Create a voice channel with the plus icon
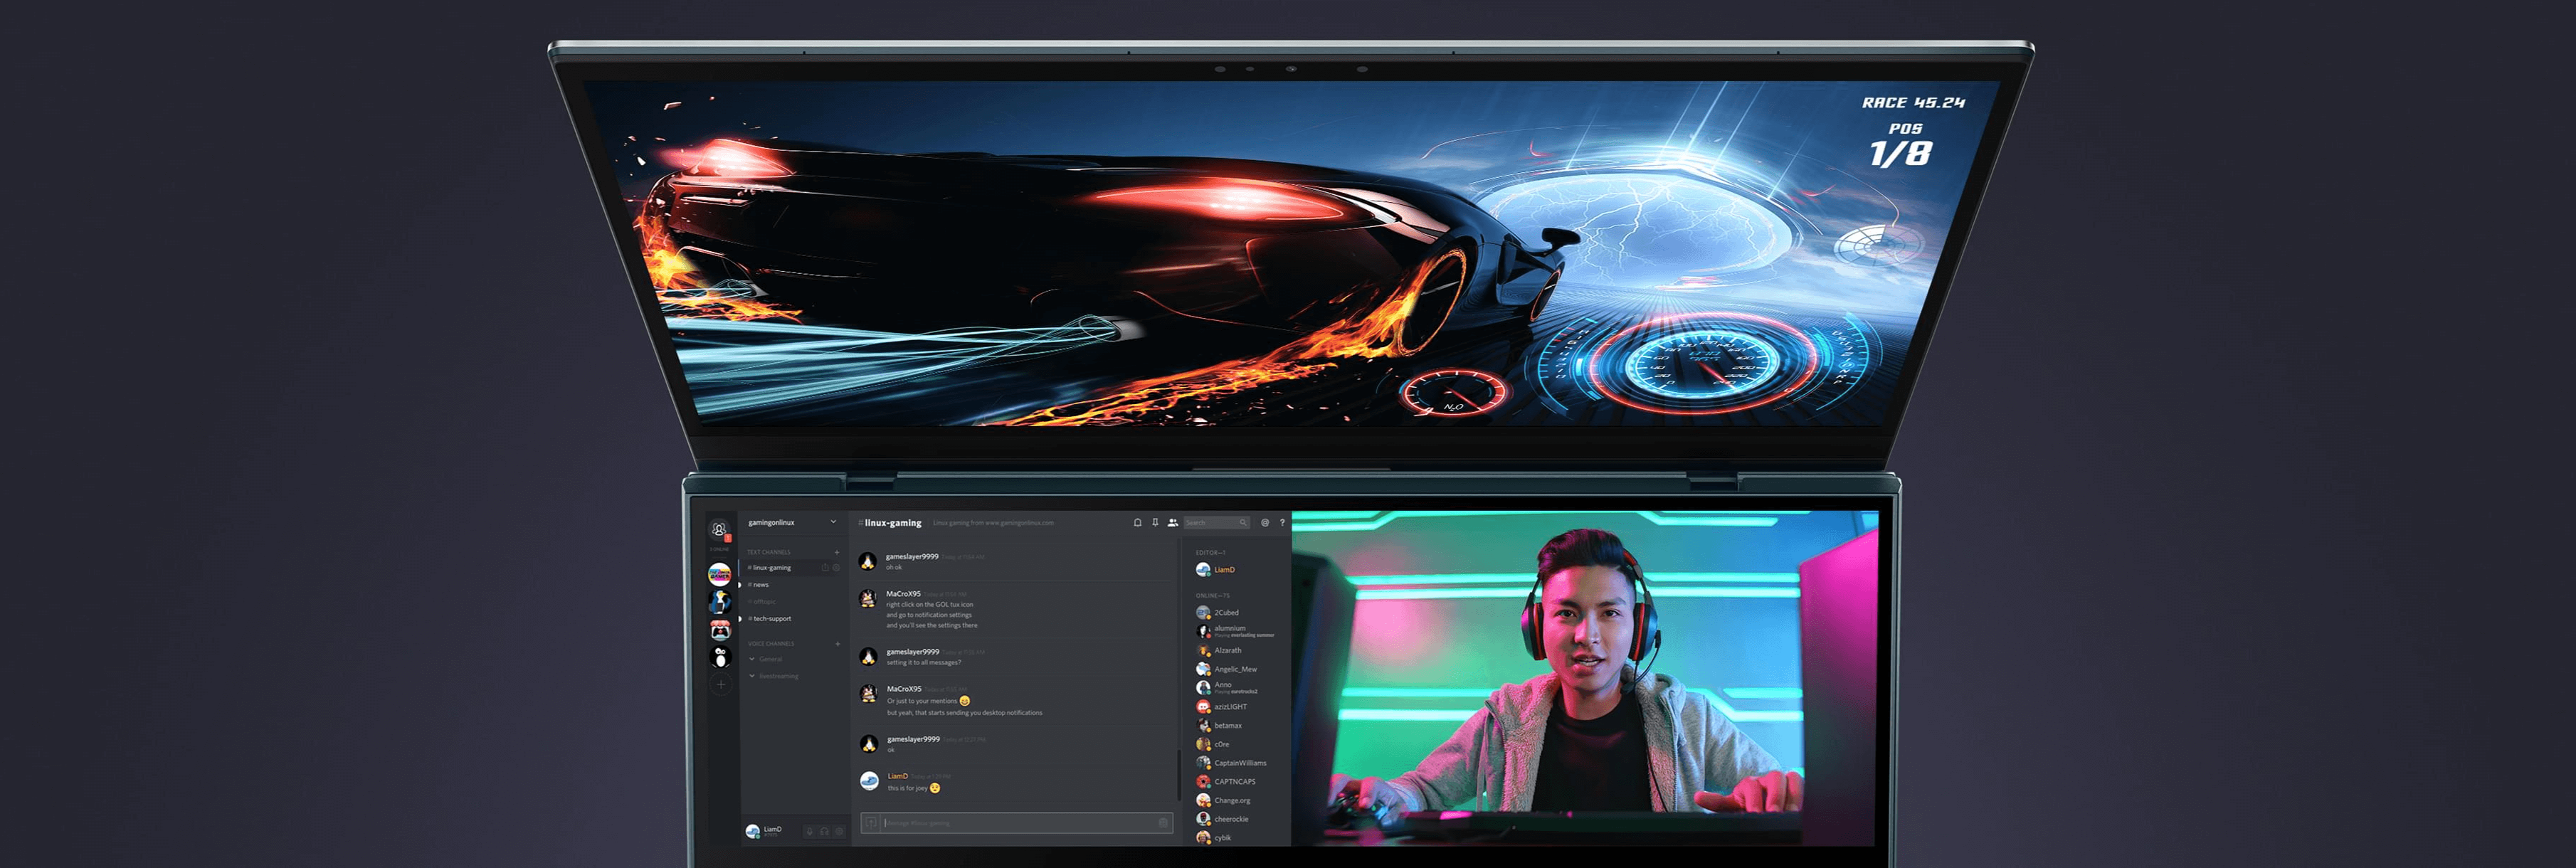The image size is (2576, 868). coord(838,644)
